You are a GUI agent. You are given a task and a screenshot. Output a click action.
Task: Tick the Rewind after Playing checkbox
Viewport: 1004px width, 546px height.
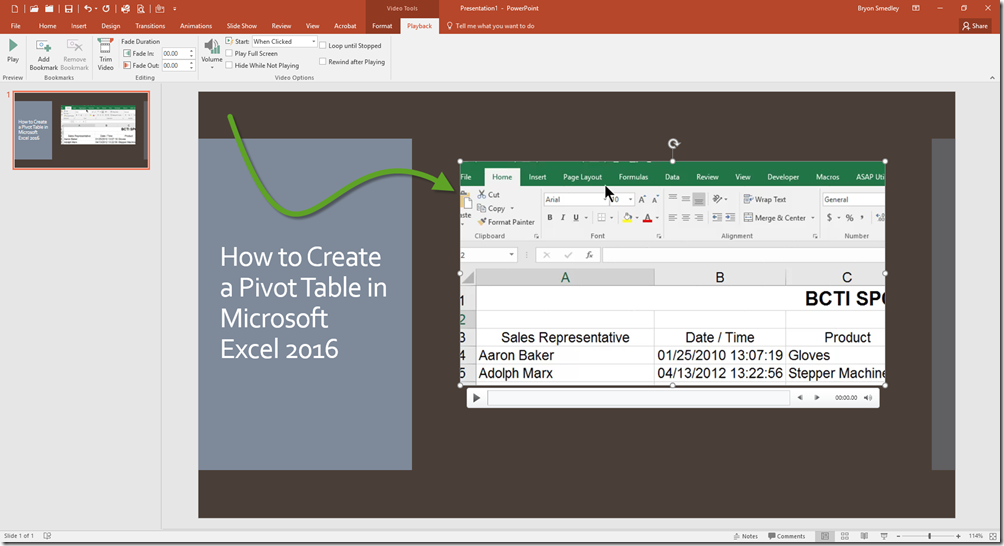pyautogui.click(x=322, y=62)
